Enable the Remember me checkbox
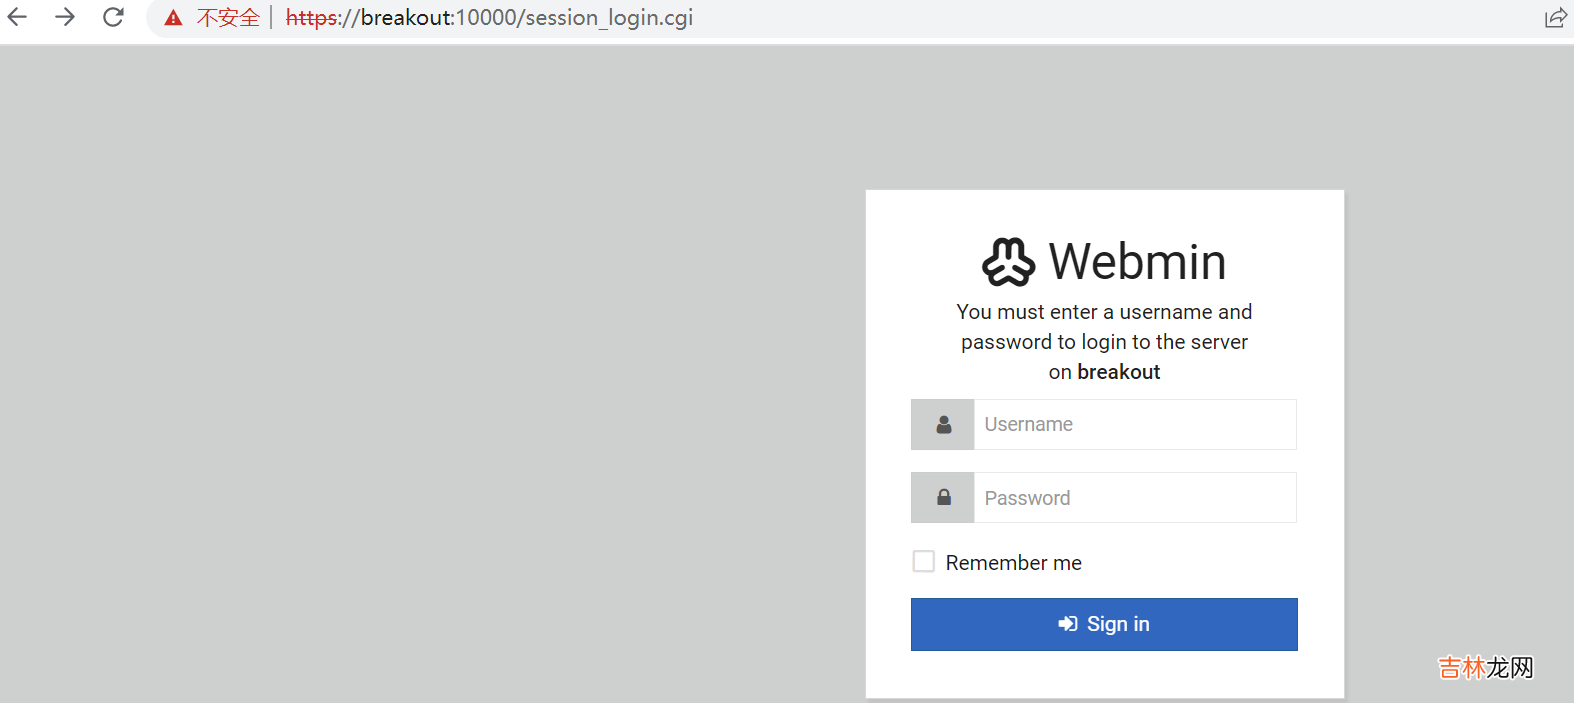Screen dimensions: 1574x703 [924, 562]
